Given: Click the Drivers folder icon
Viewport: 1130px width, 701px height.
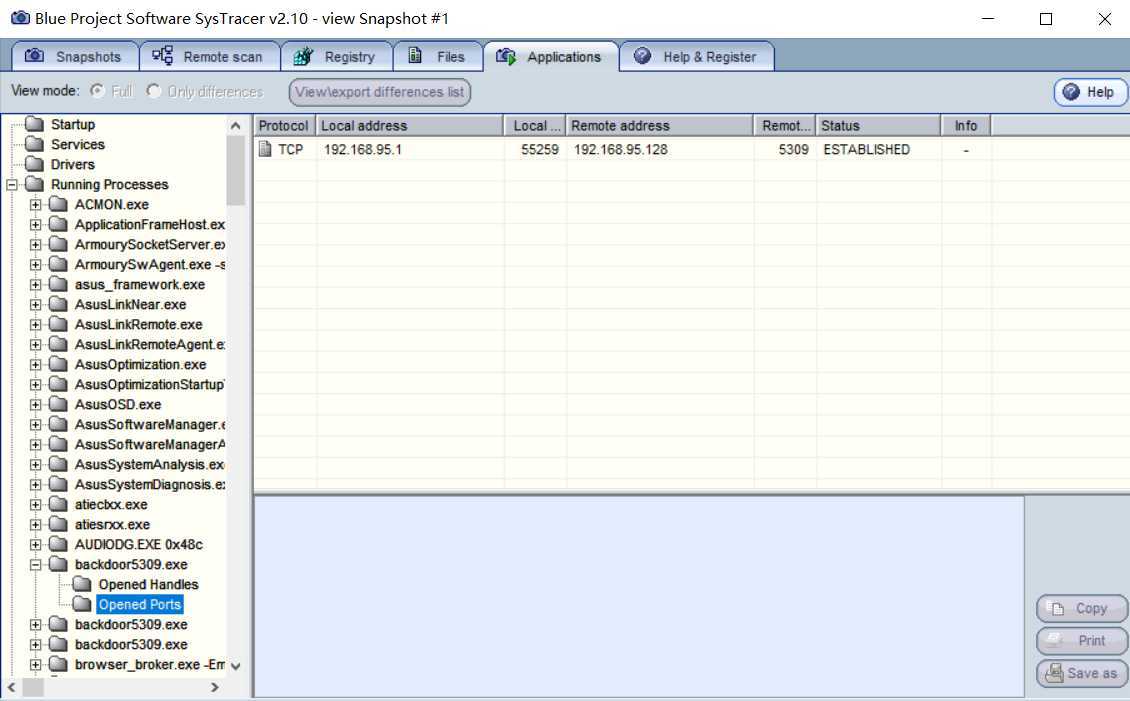Looking at the screenshot, I should 34,164.
